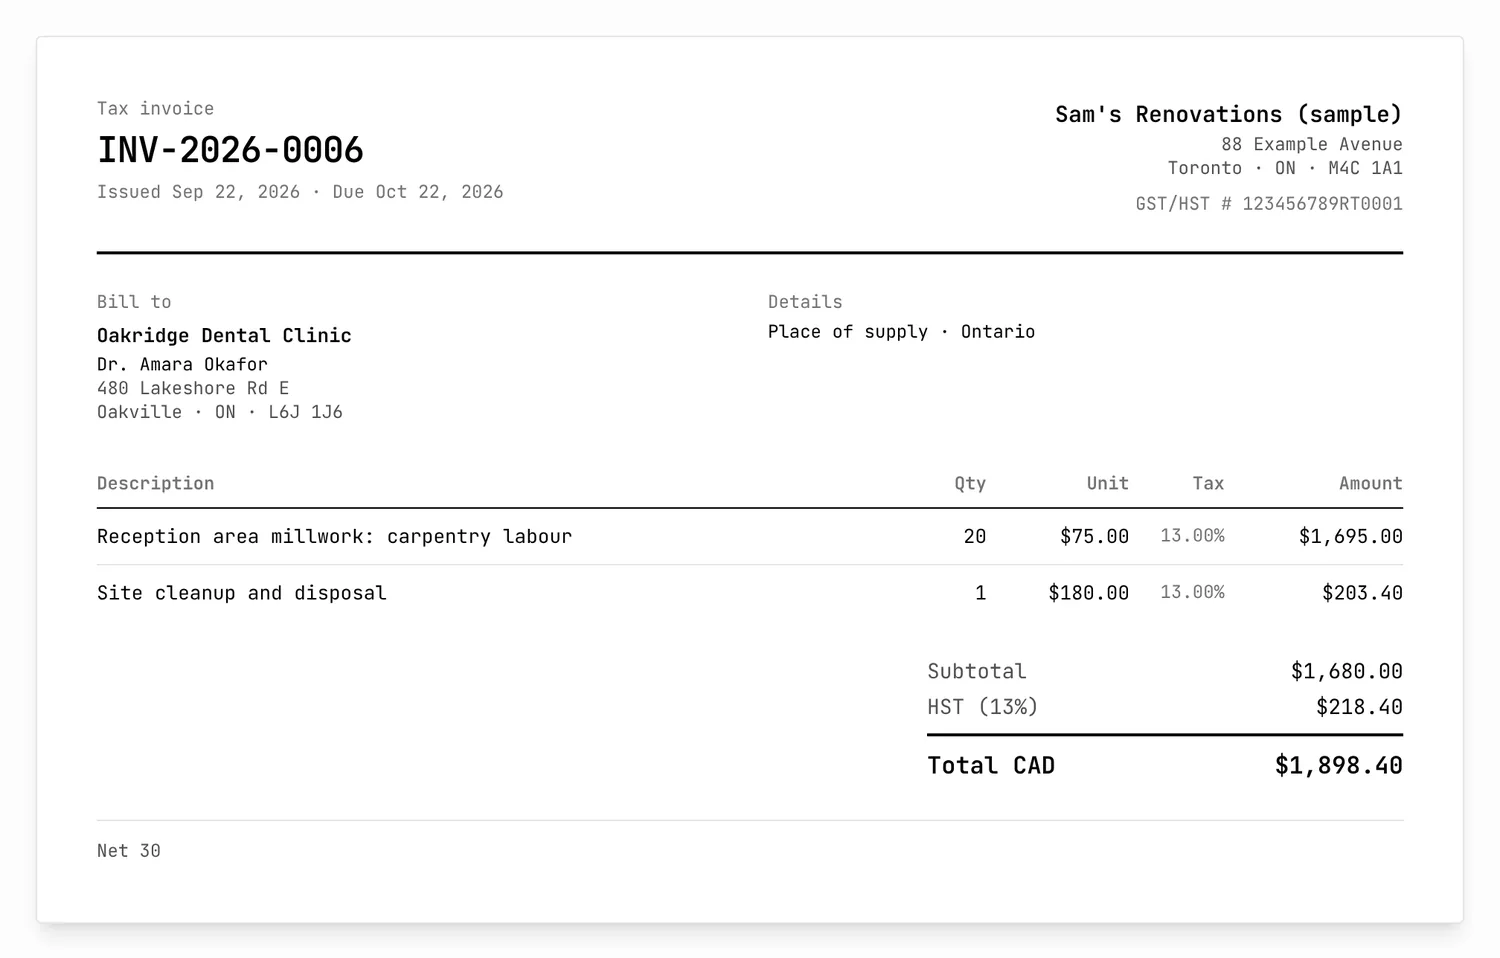
Task: Click the Qty column header
Action: (970, 484)
